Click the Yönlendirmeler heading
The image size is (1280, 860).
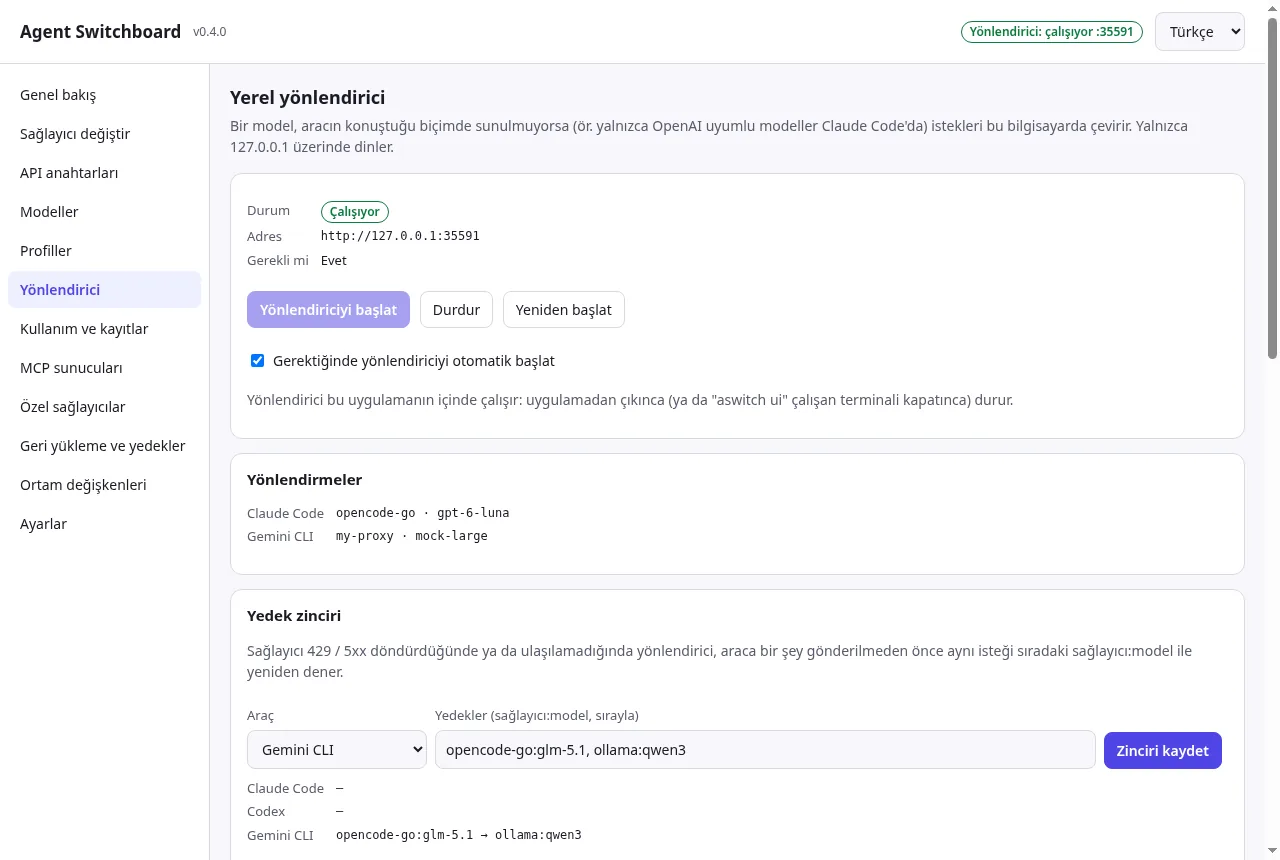(x=304, y=480)
